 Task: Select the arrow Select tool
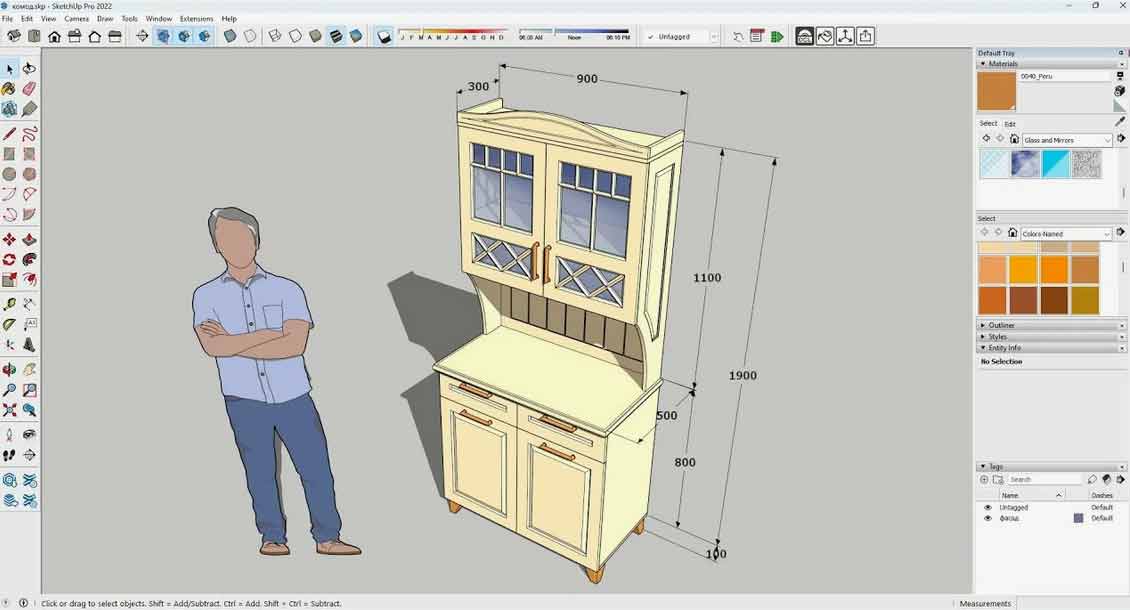pos(9,68)
